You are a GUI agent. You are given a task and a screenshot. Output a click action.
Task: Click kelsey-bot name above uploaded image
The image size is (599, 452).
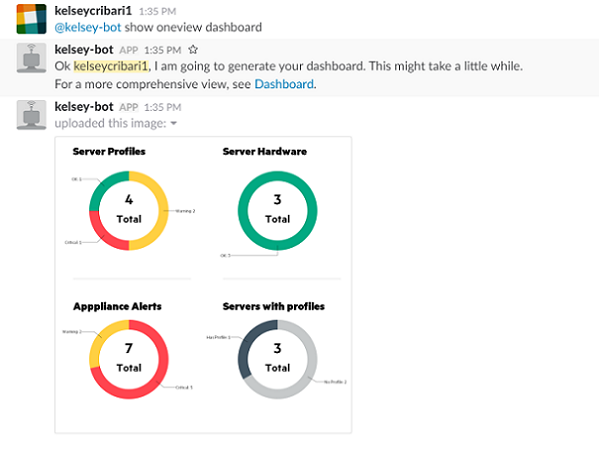84,107
